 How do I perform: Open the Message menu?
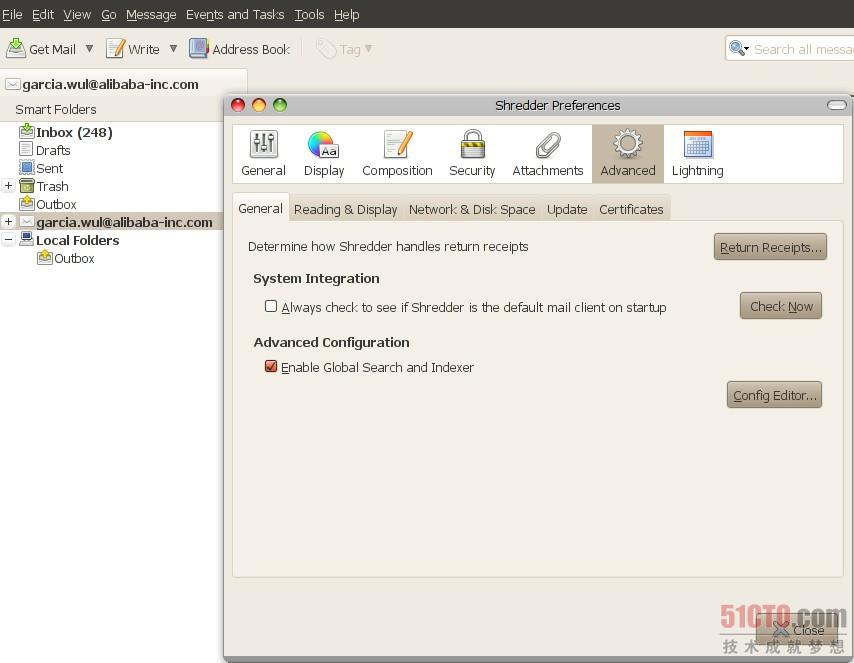(x=151, y=15)
